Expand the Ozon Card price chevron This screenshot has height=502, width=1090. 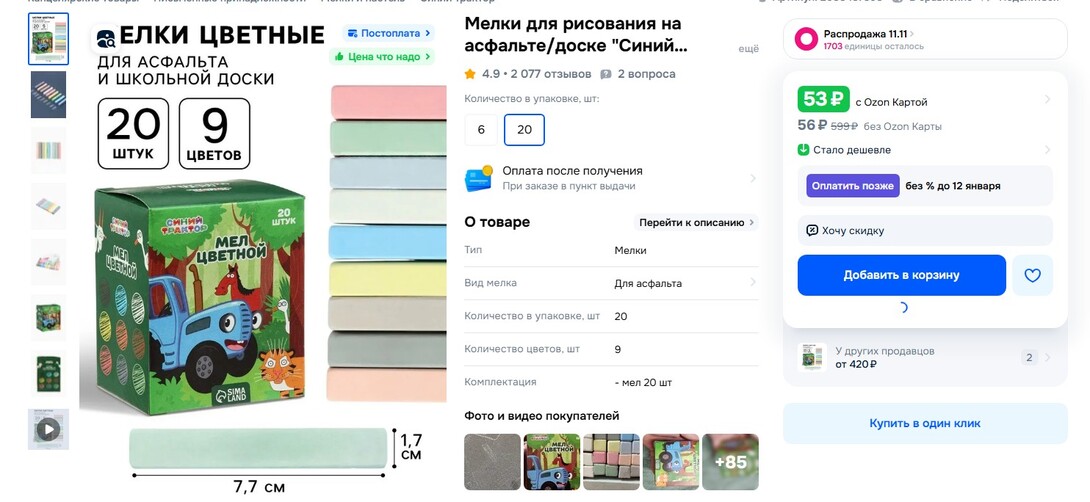click(1048, 100)
